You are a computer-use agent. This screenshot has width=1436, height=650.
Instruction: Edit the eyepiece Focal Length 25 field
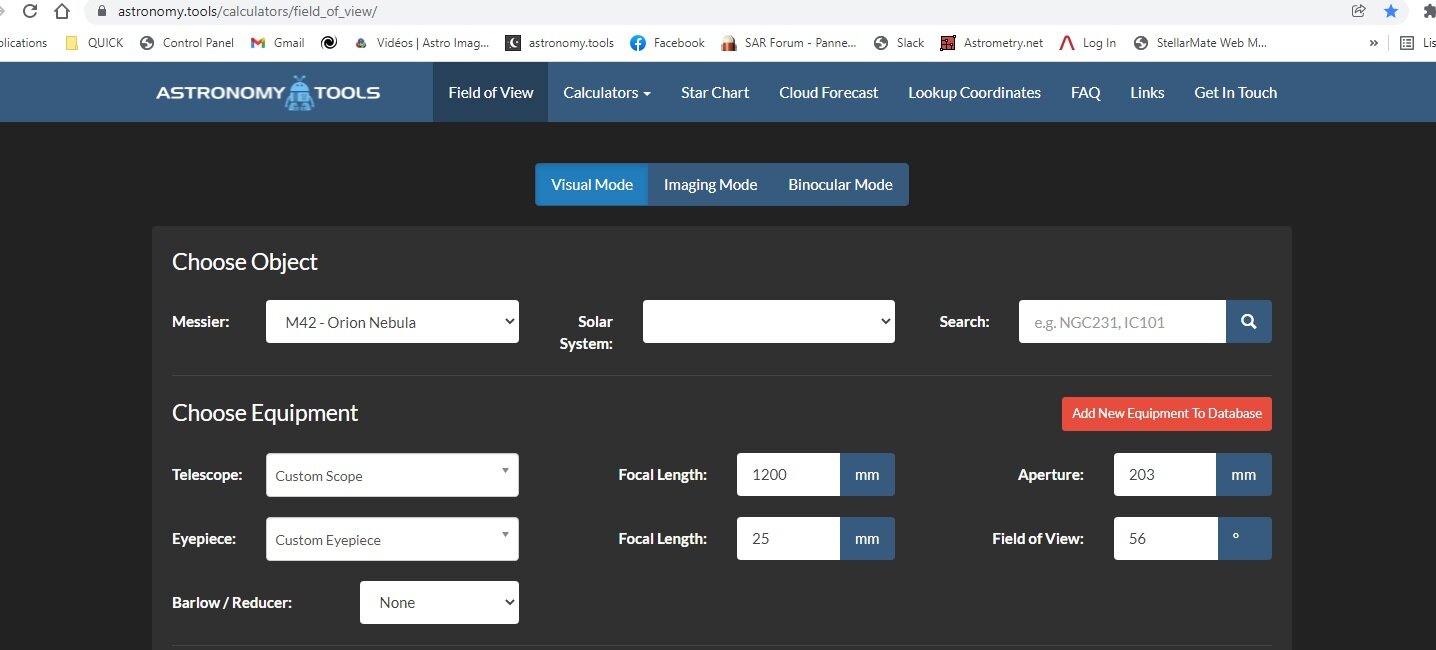coord(788,538)
